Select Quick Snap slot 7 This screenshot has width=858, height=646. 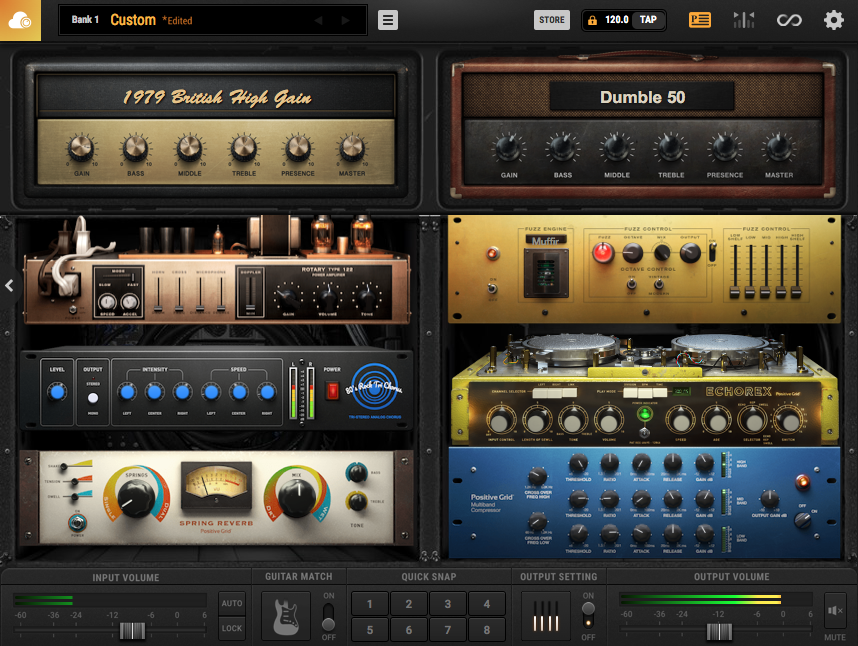pyautogui.click(x=448, y=630)
